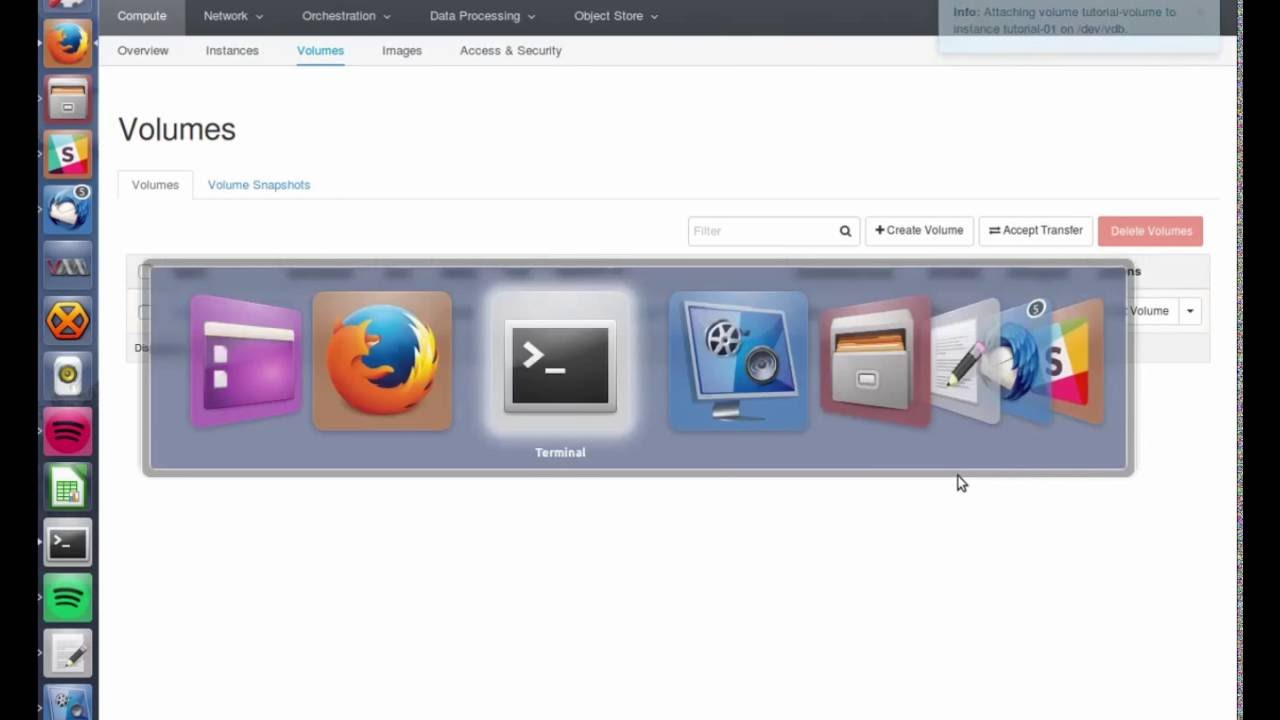Go to the Instances tab
This screenshot has width=1280, height=720.
click(232, 50)
